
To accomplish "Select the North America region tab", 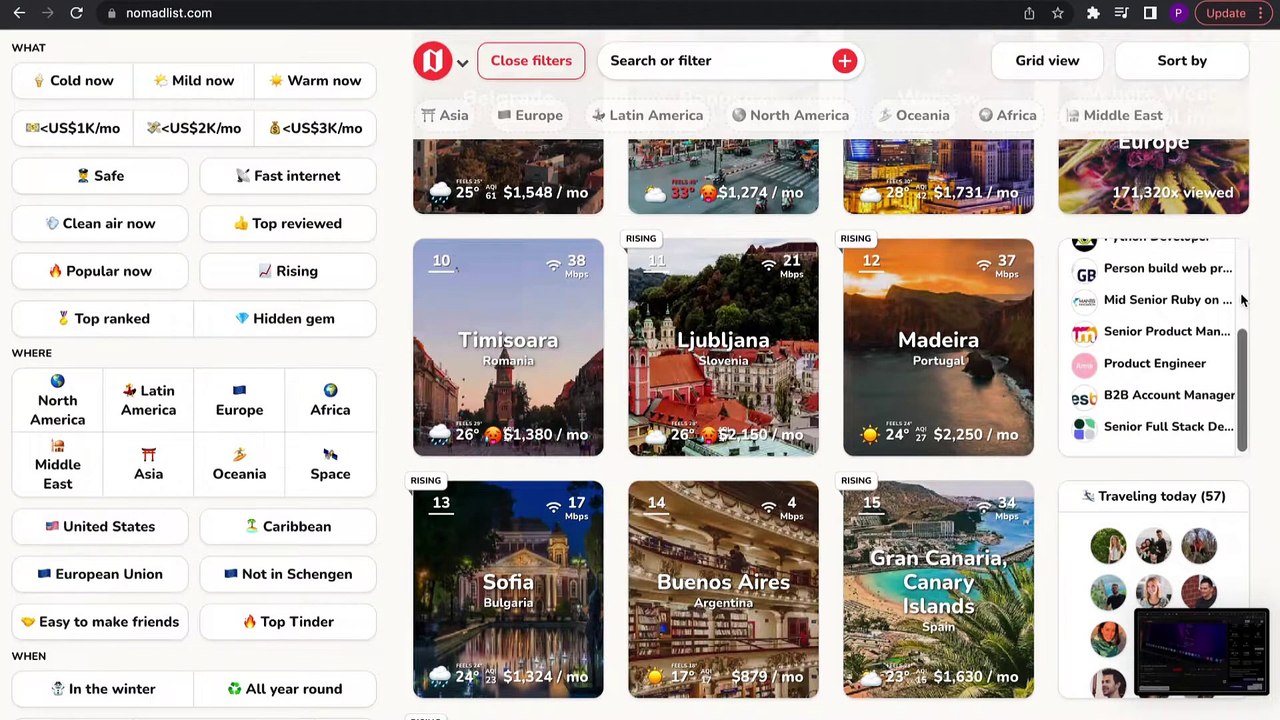I will [790, 115].
